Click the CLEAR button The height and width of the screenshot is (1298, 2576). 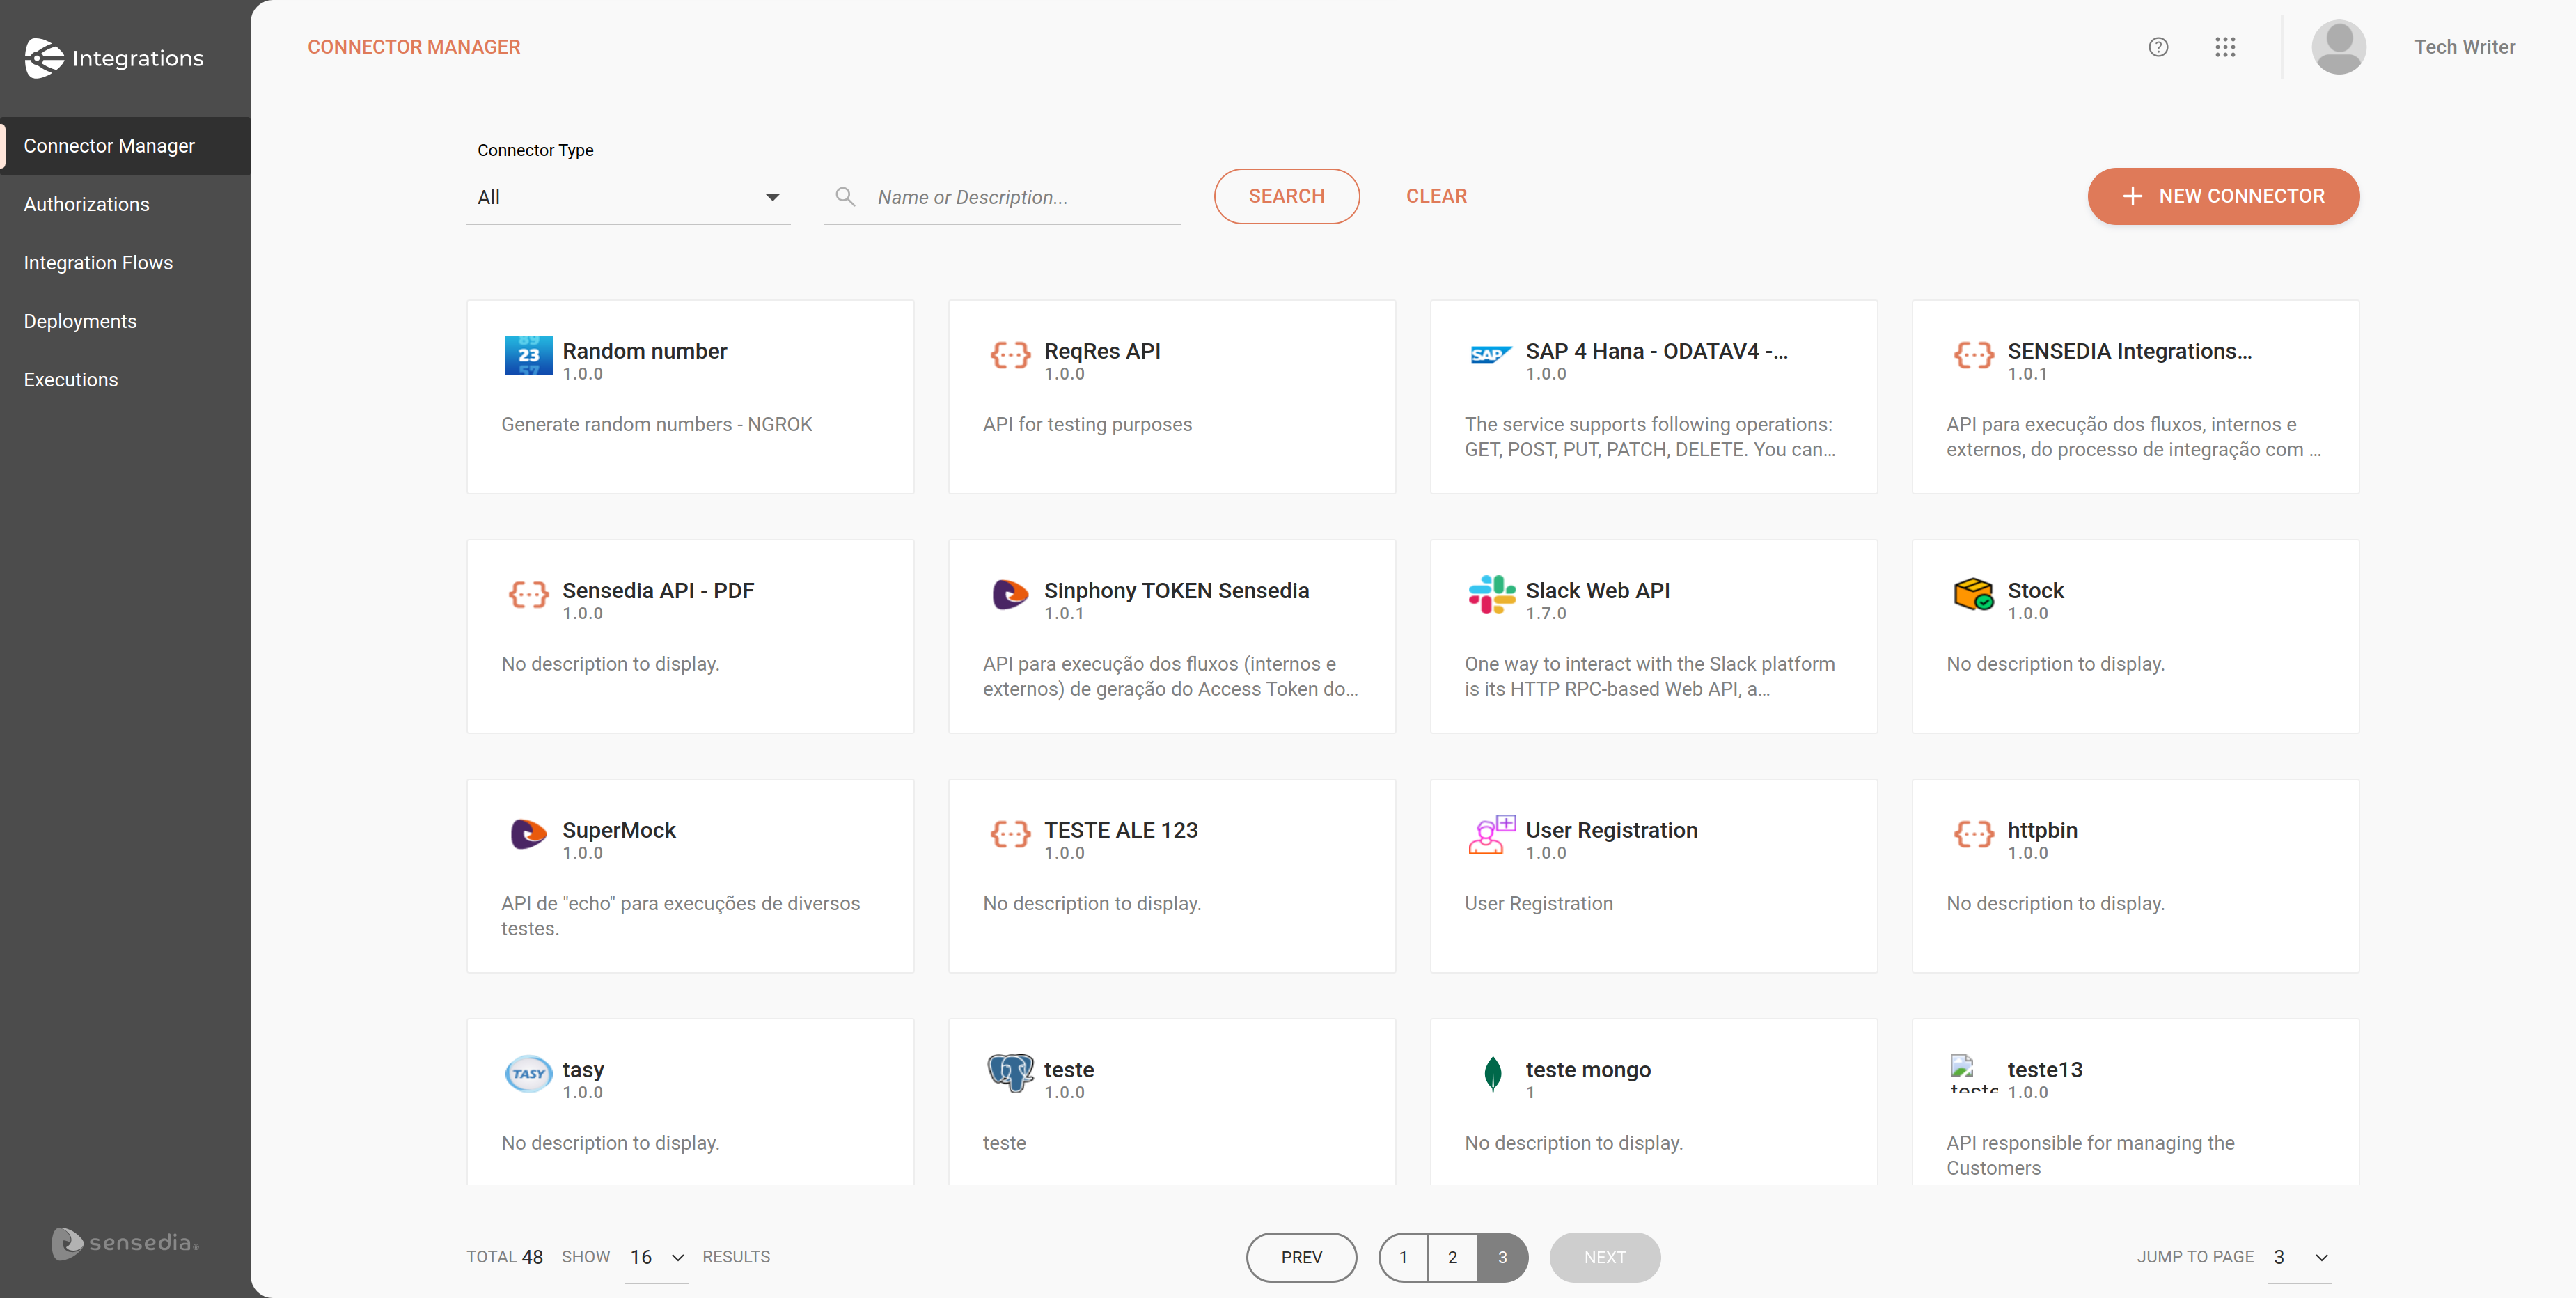1436,196
